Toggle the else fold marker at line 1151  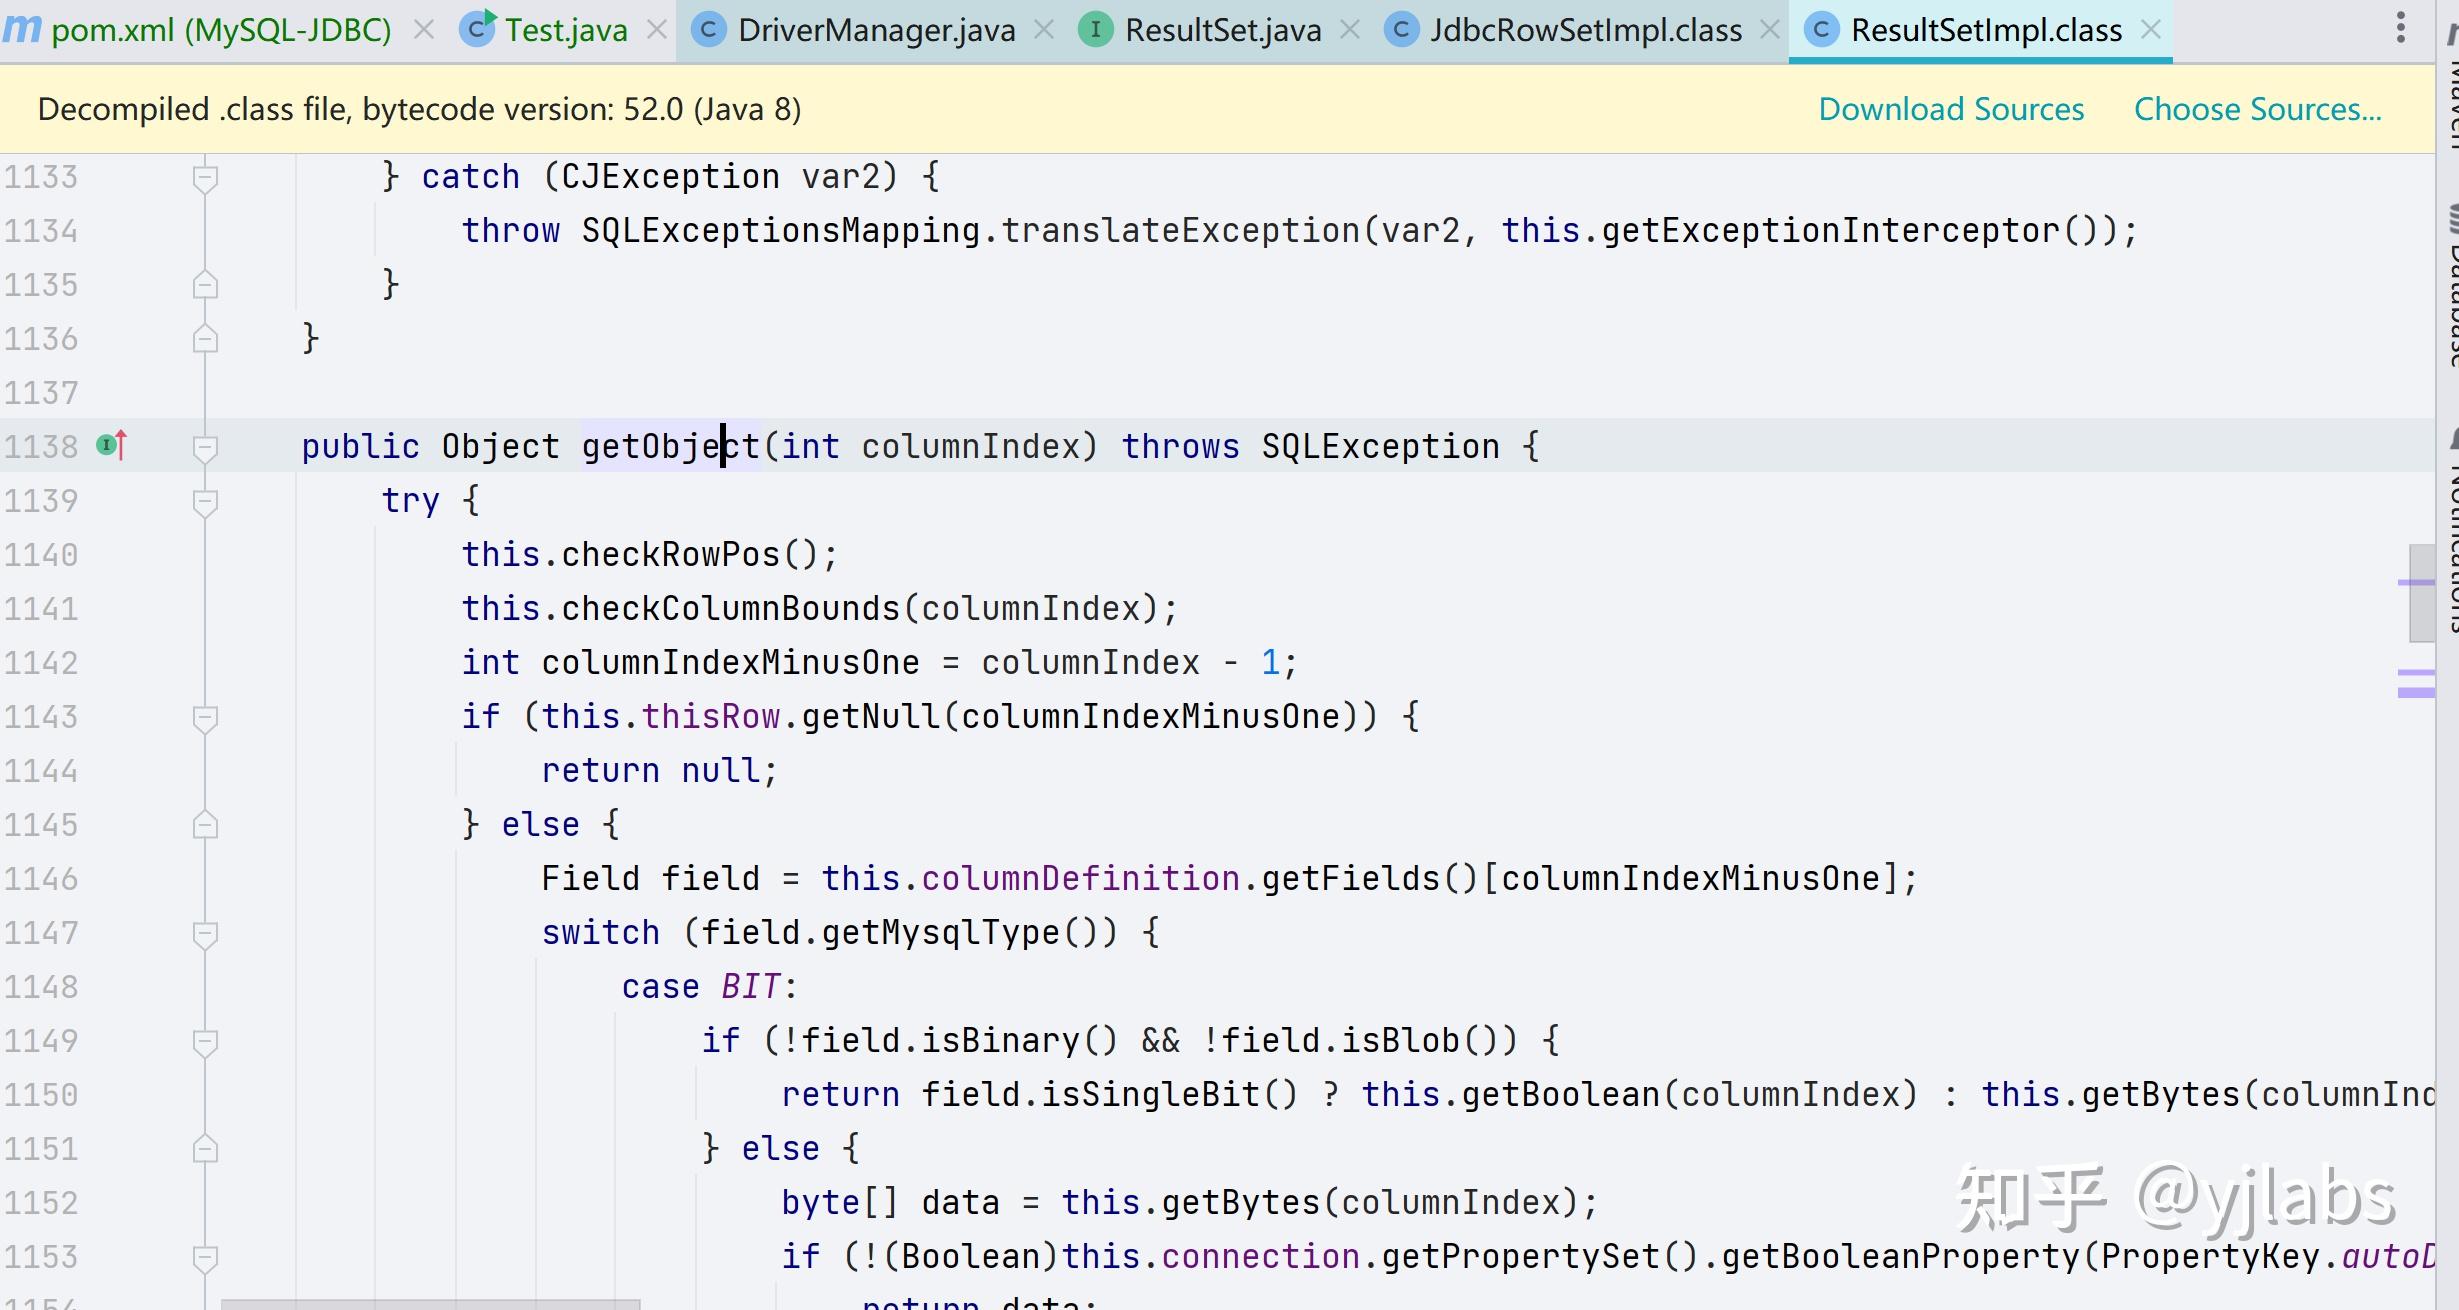[x=205, y=1150]
